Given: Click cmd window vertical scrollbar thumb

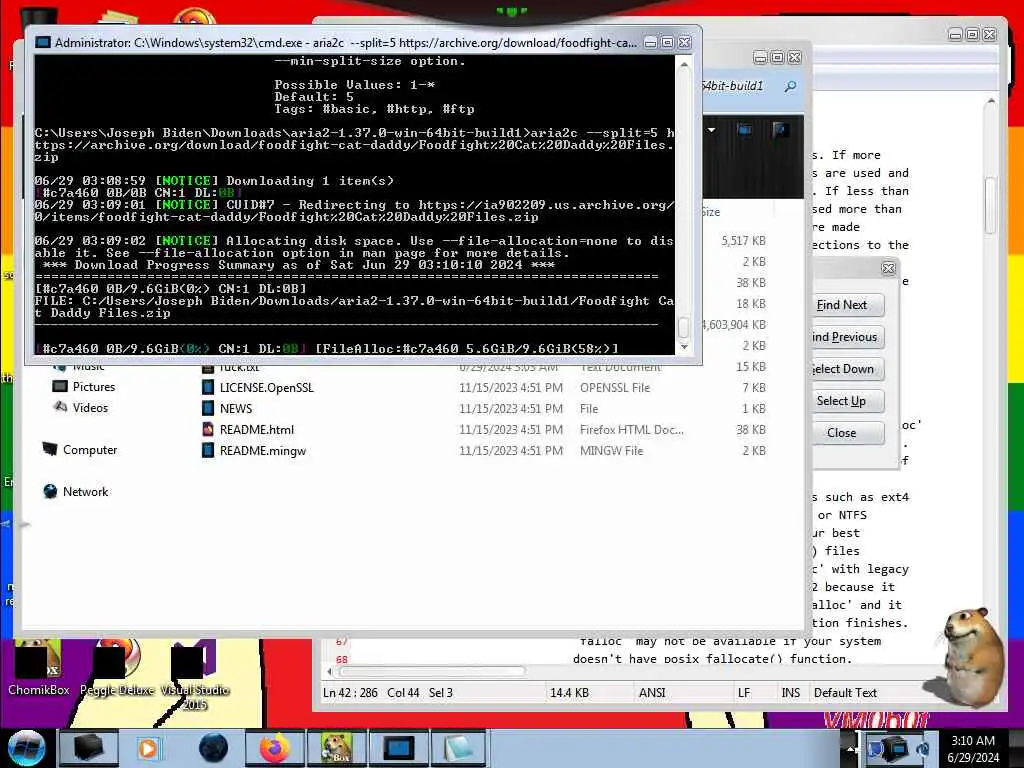Looking at the screenshot, I should tap(684, 327).
